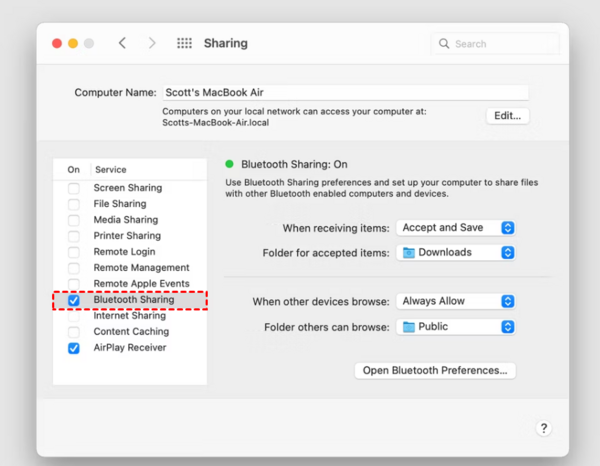
Task: Click the search magnifying glass icon
Action: click(444, 44)
